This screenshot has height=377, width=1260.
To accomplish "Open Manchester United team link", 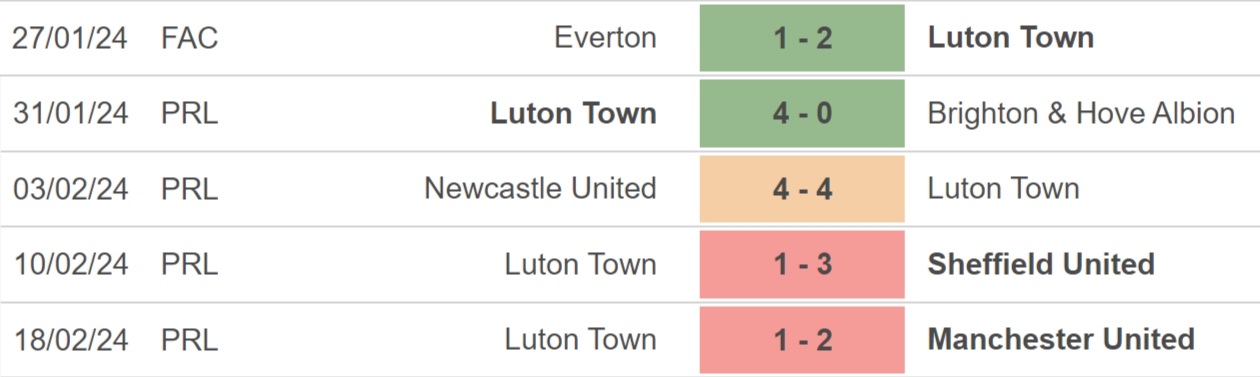I will click(1061, 339).
